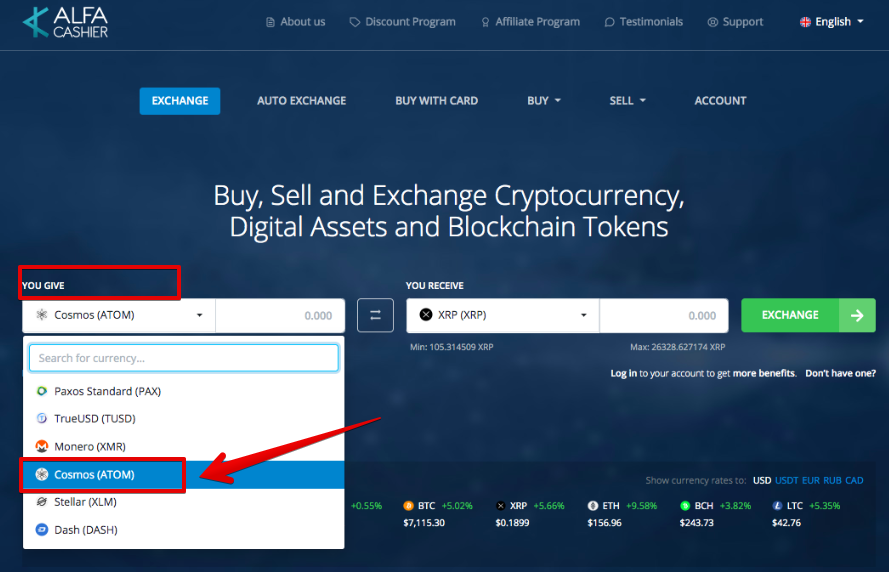889x572 pixels.
Task: Click the XRP icon in receive selector
Action: pyautogui.click(x=426, y=315)
